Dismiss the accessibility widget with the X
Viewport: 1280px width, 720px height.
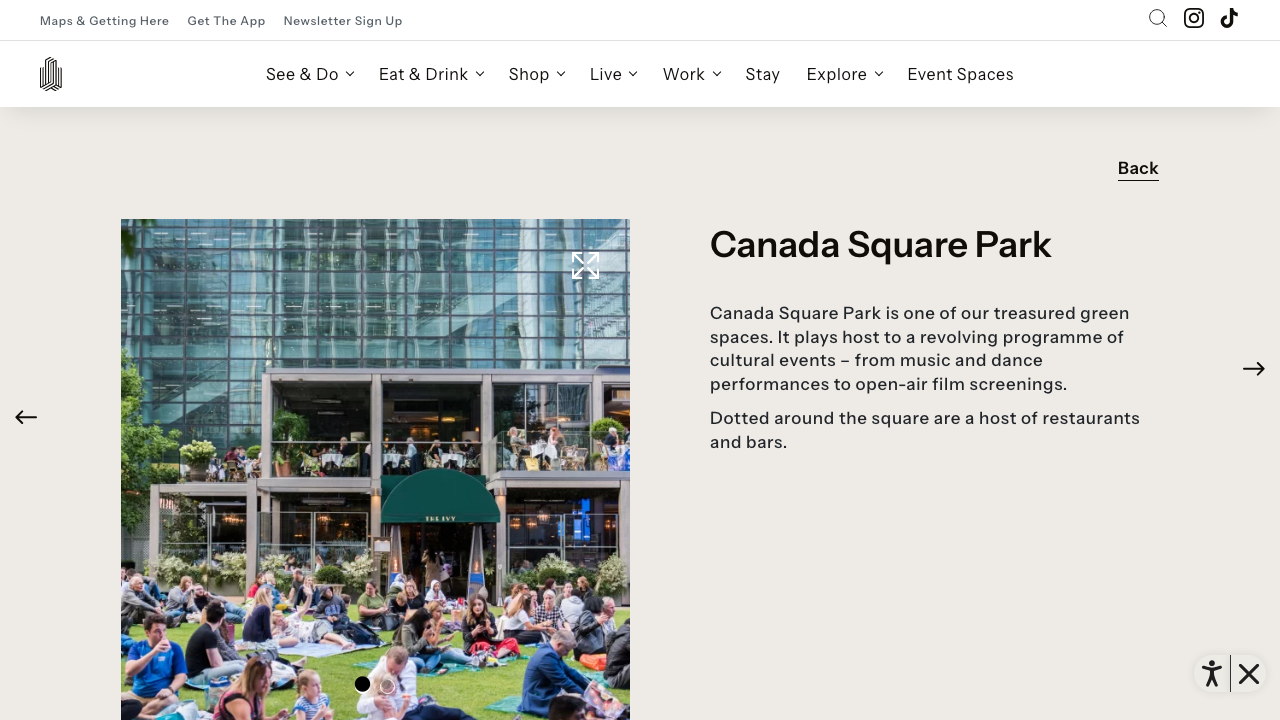pos(1248,674)
